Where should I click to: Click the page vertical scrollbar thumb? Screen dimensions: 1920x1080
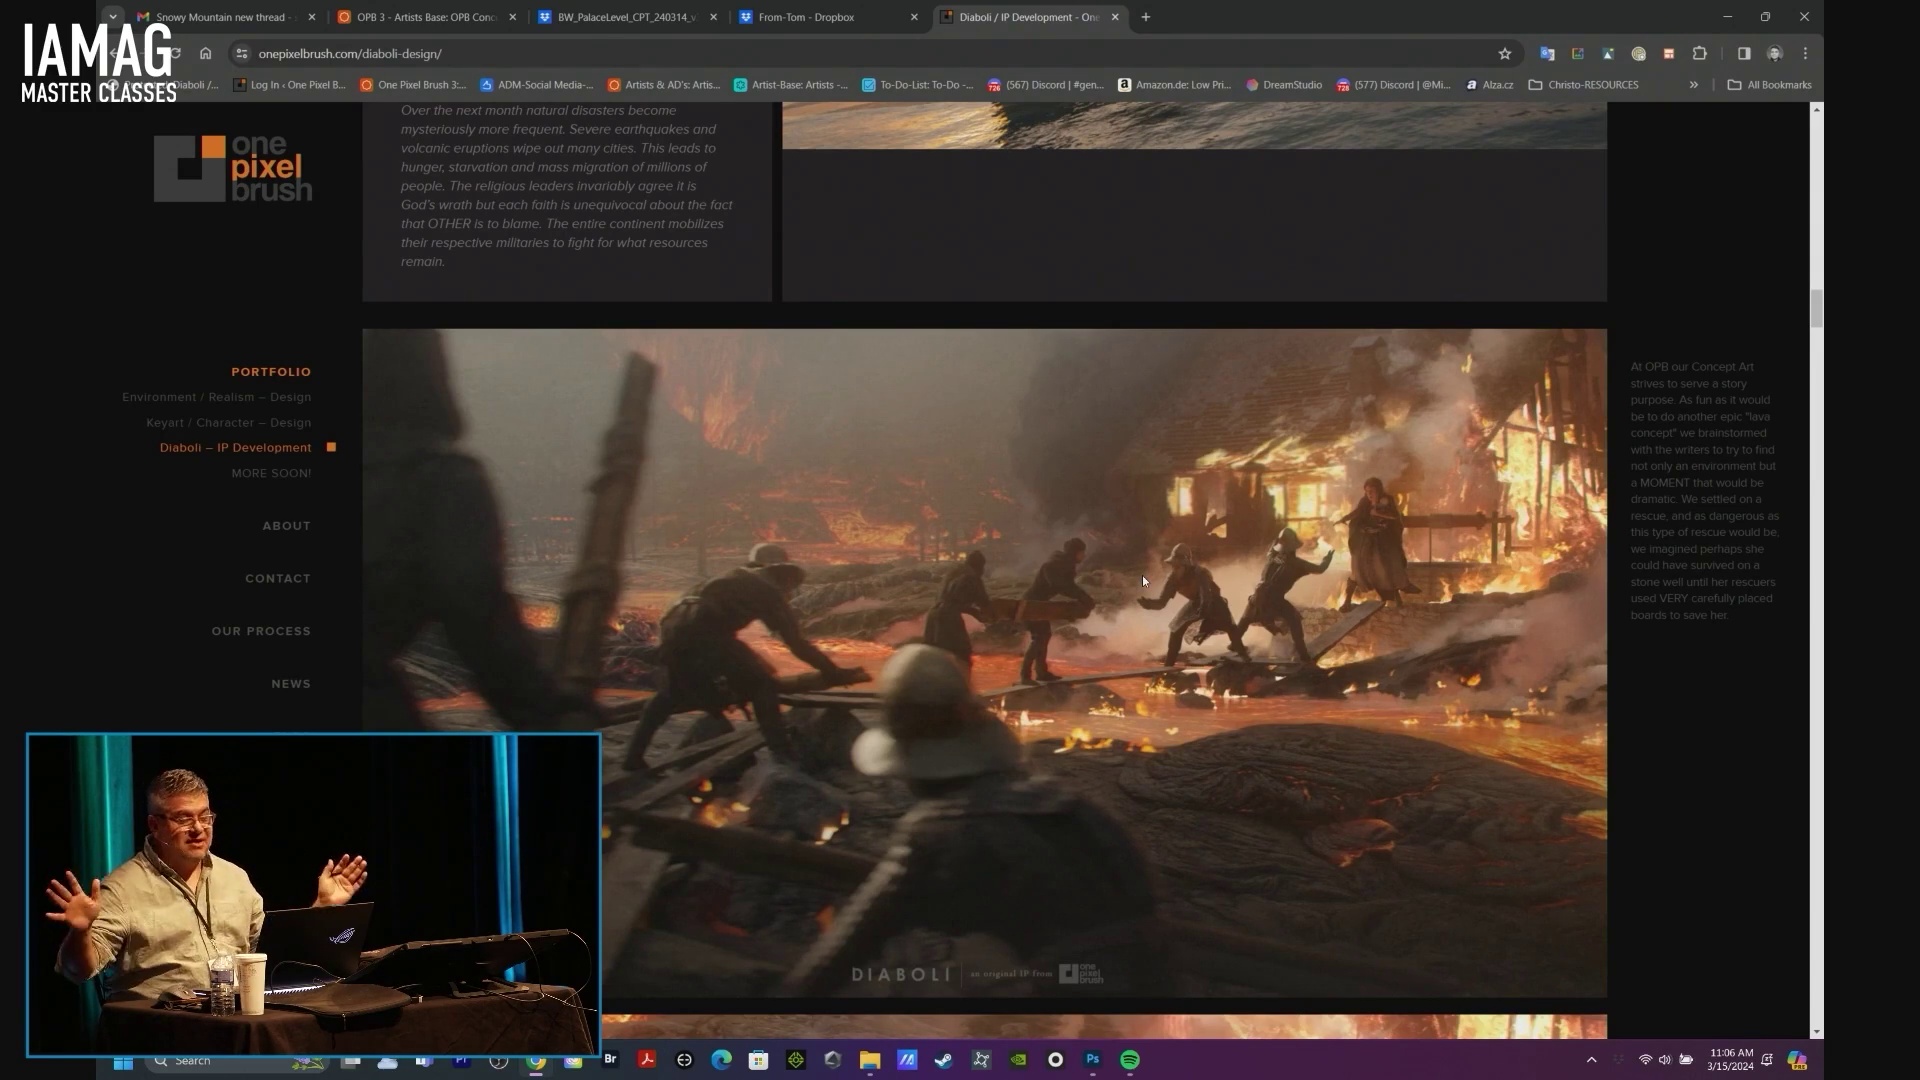1816,308
